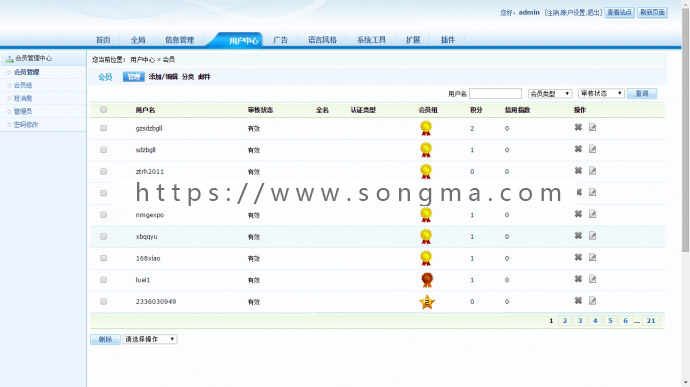Select nmgexpo's gold medal group icon
This screenshot has width=690, height=387.
pyautogui.click(x=426, y=215)
